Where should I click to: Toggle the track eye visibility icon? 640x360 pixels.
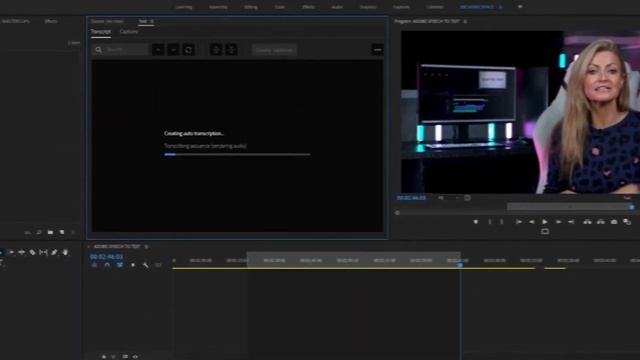click(x=135, y=356)
